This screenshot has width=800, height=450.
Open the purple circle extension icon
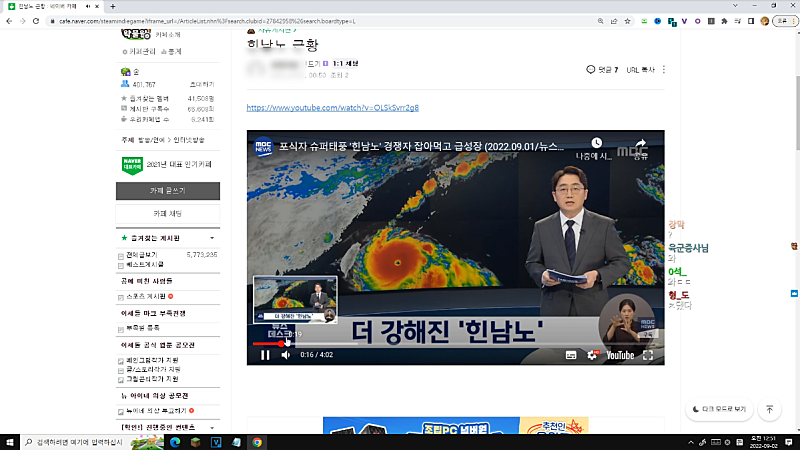coord(697,21)
